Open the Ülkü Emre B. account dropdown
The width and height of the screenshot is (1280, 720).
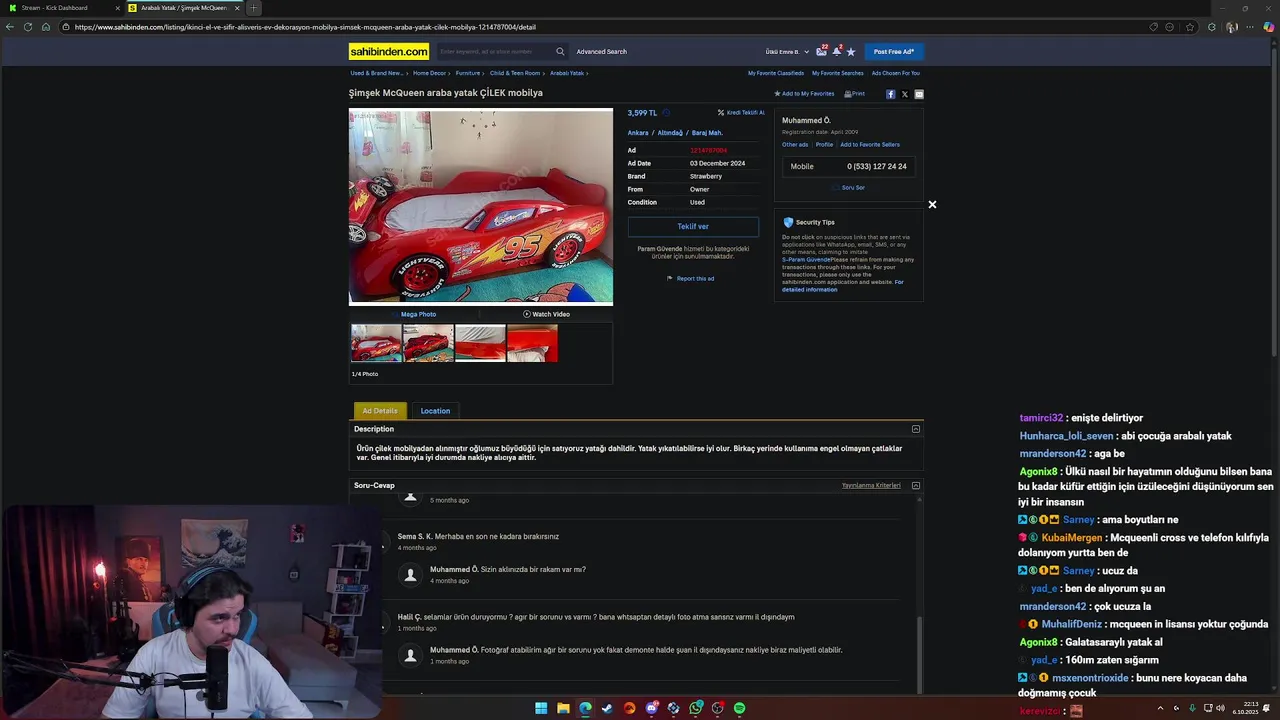[787, 52]
